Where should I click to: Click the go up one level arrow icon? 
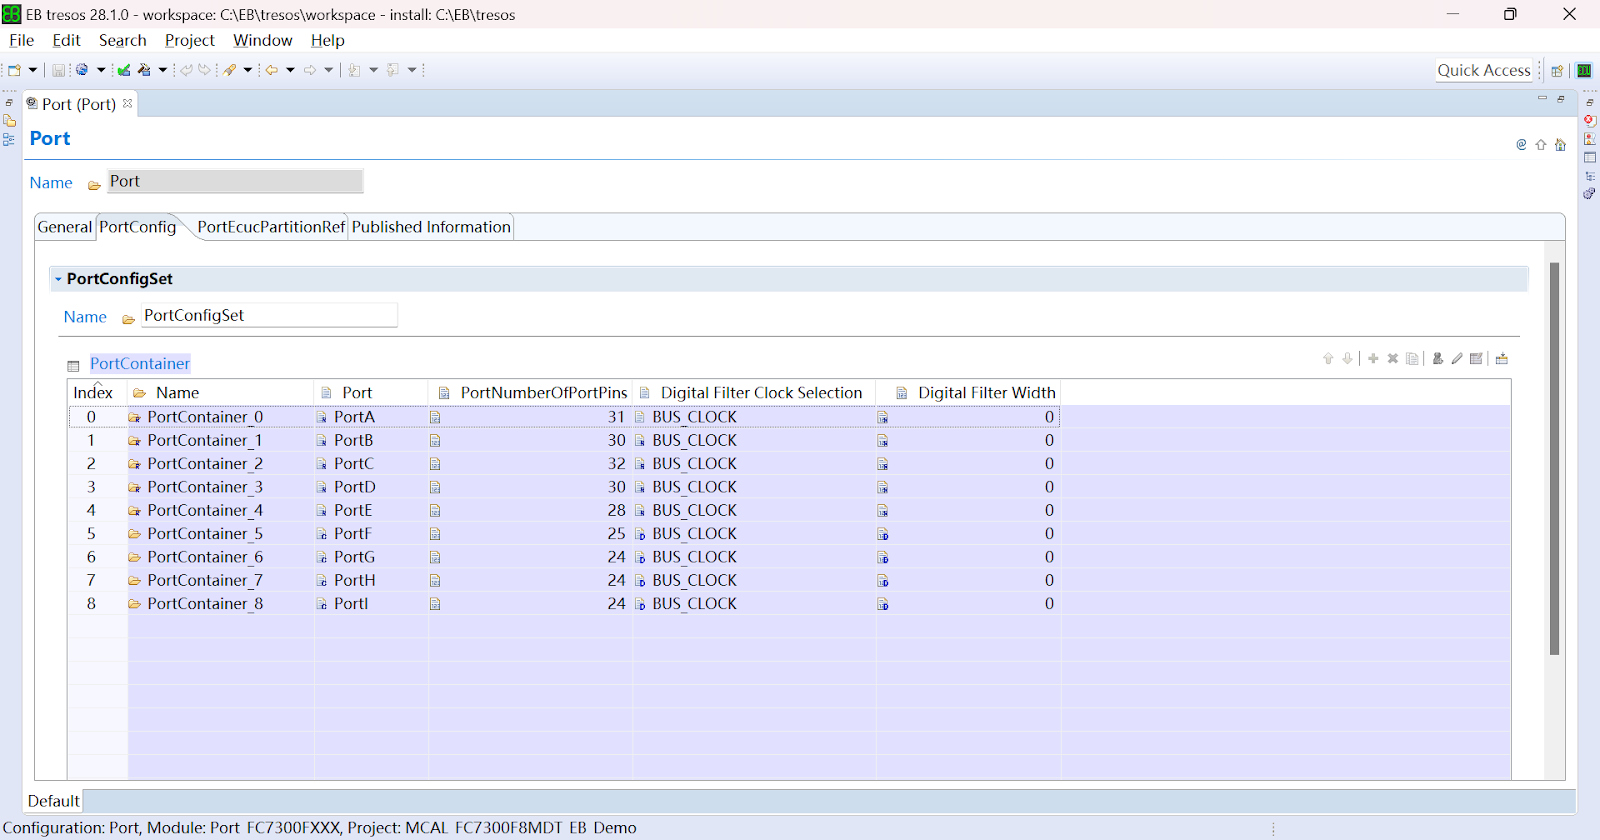coord(1541,145)
